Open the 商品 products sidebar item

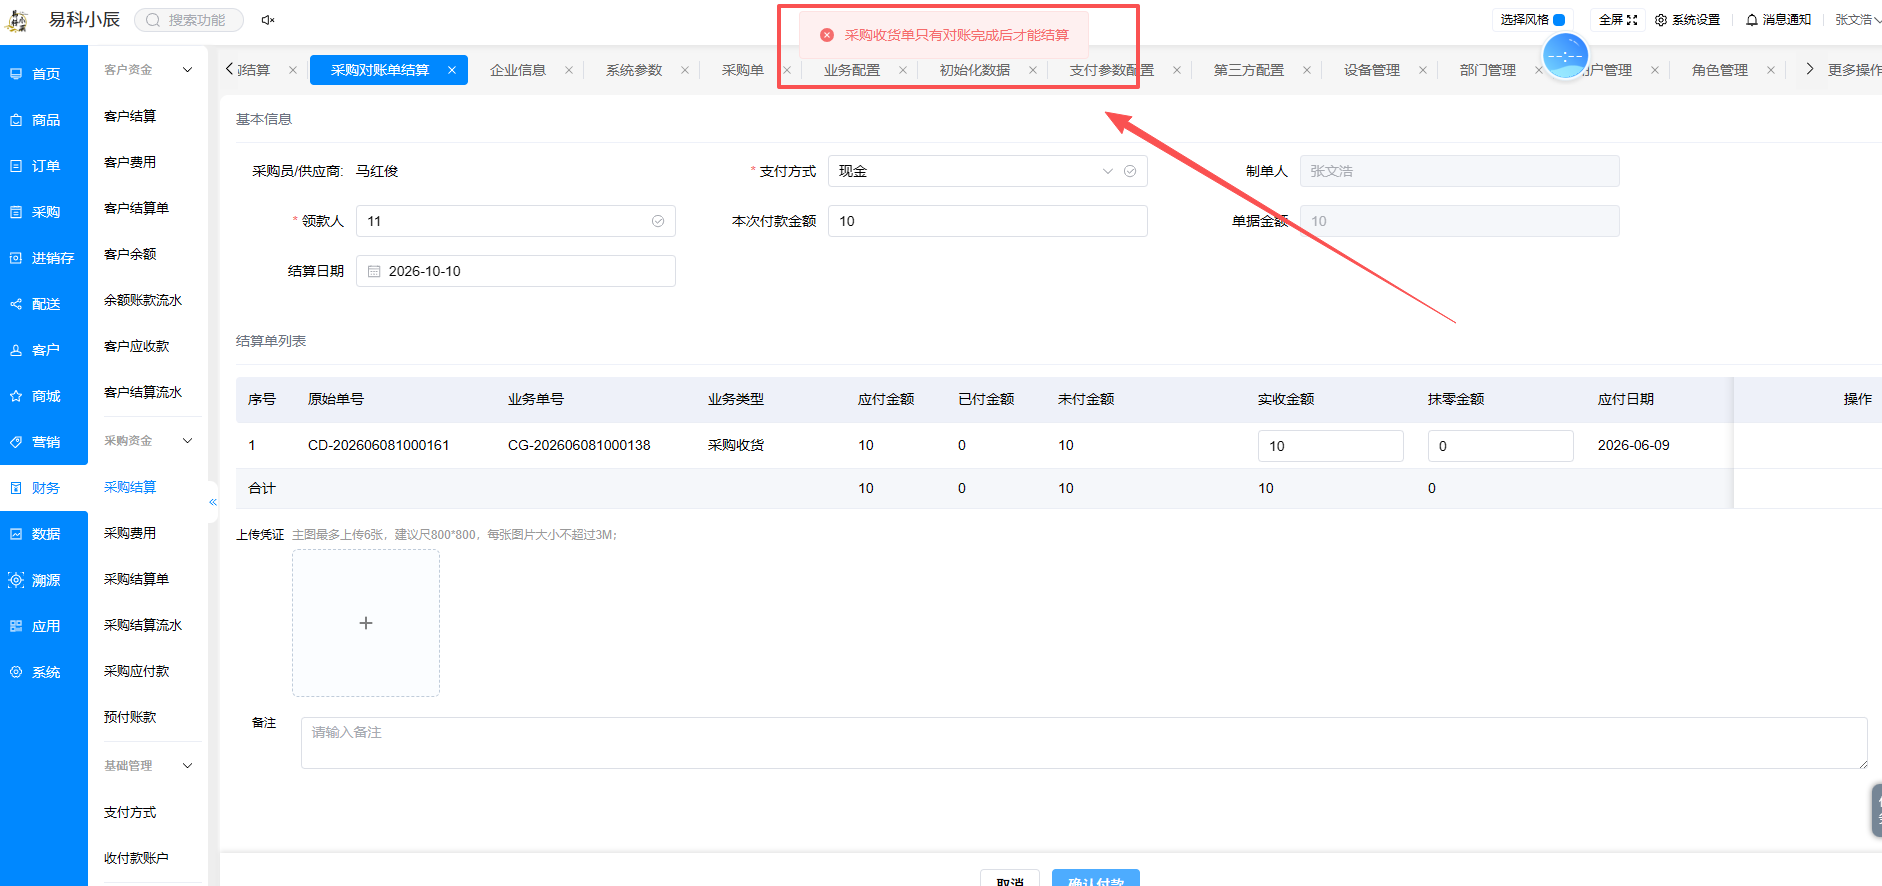(x=44, y=120)
